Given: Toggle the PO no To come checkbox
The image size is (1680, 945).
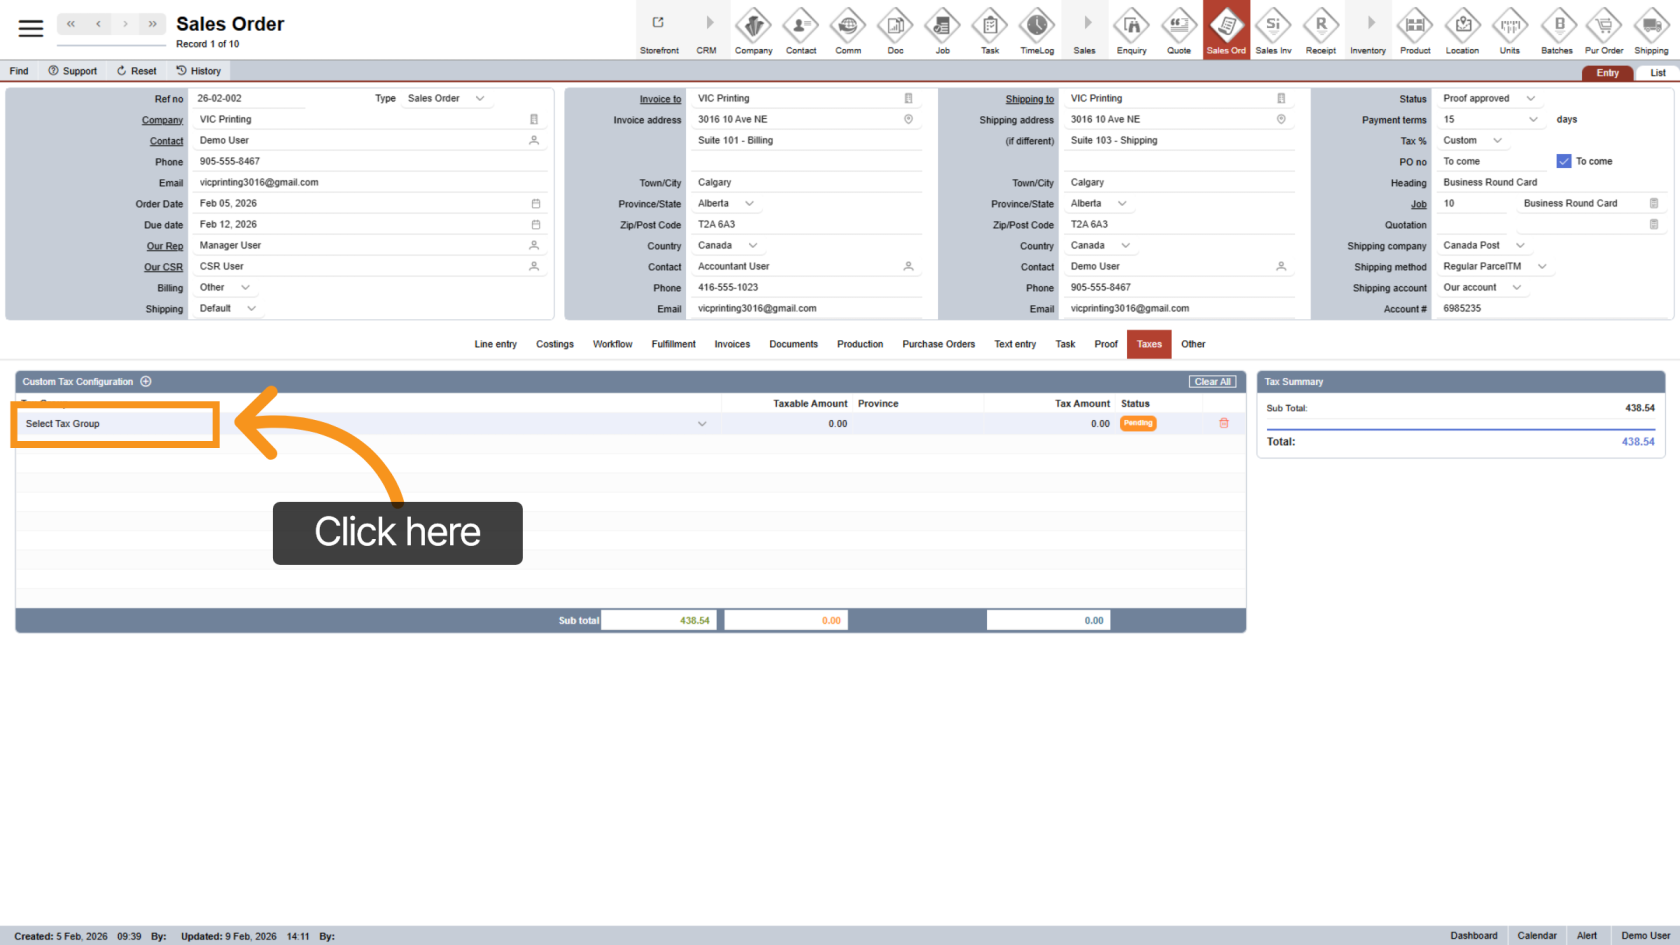Looking at the screenshot, I should [x=1564, y=161].
